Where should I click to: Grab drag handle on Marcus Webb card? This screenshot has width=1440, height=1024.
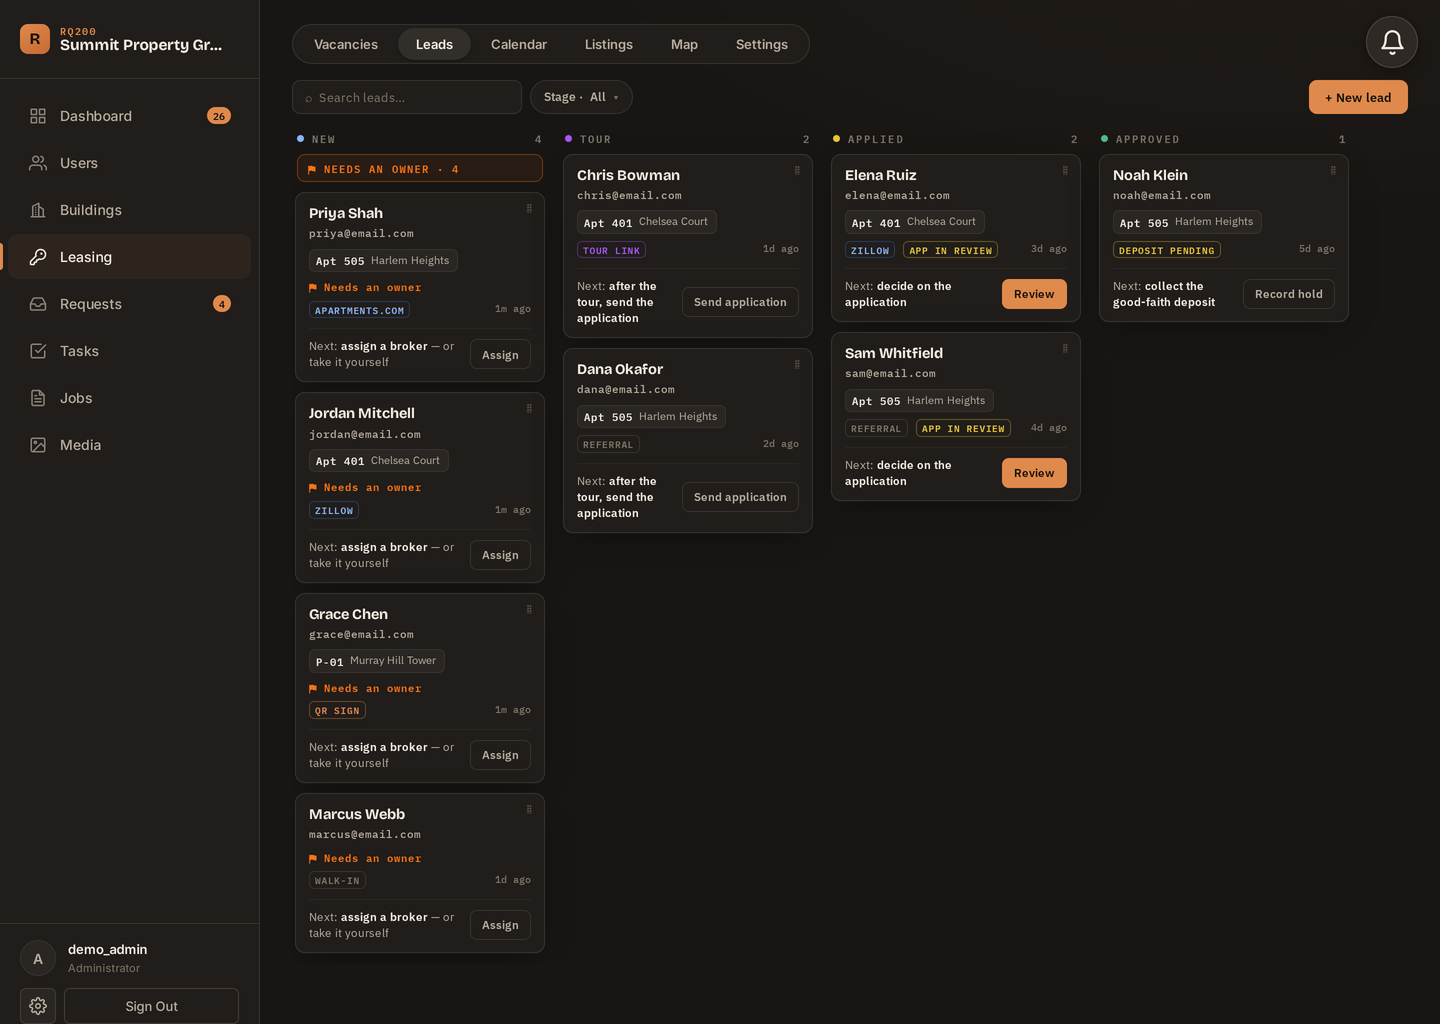[529, 809]
